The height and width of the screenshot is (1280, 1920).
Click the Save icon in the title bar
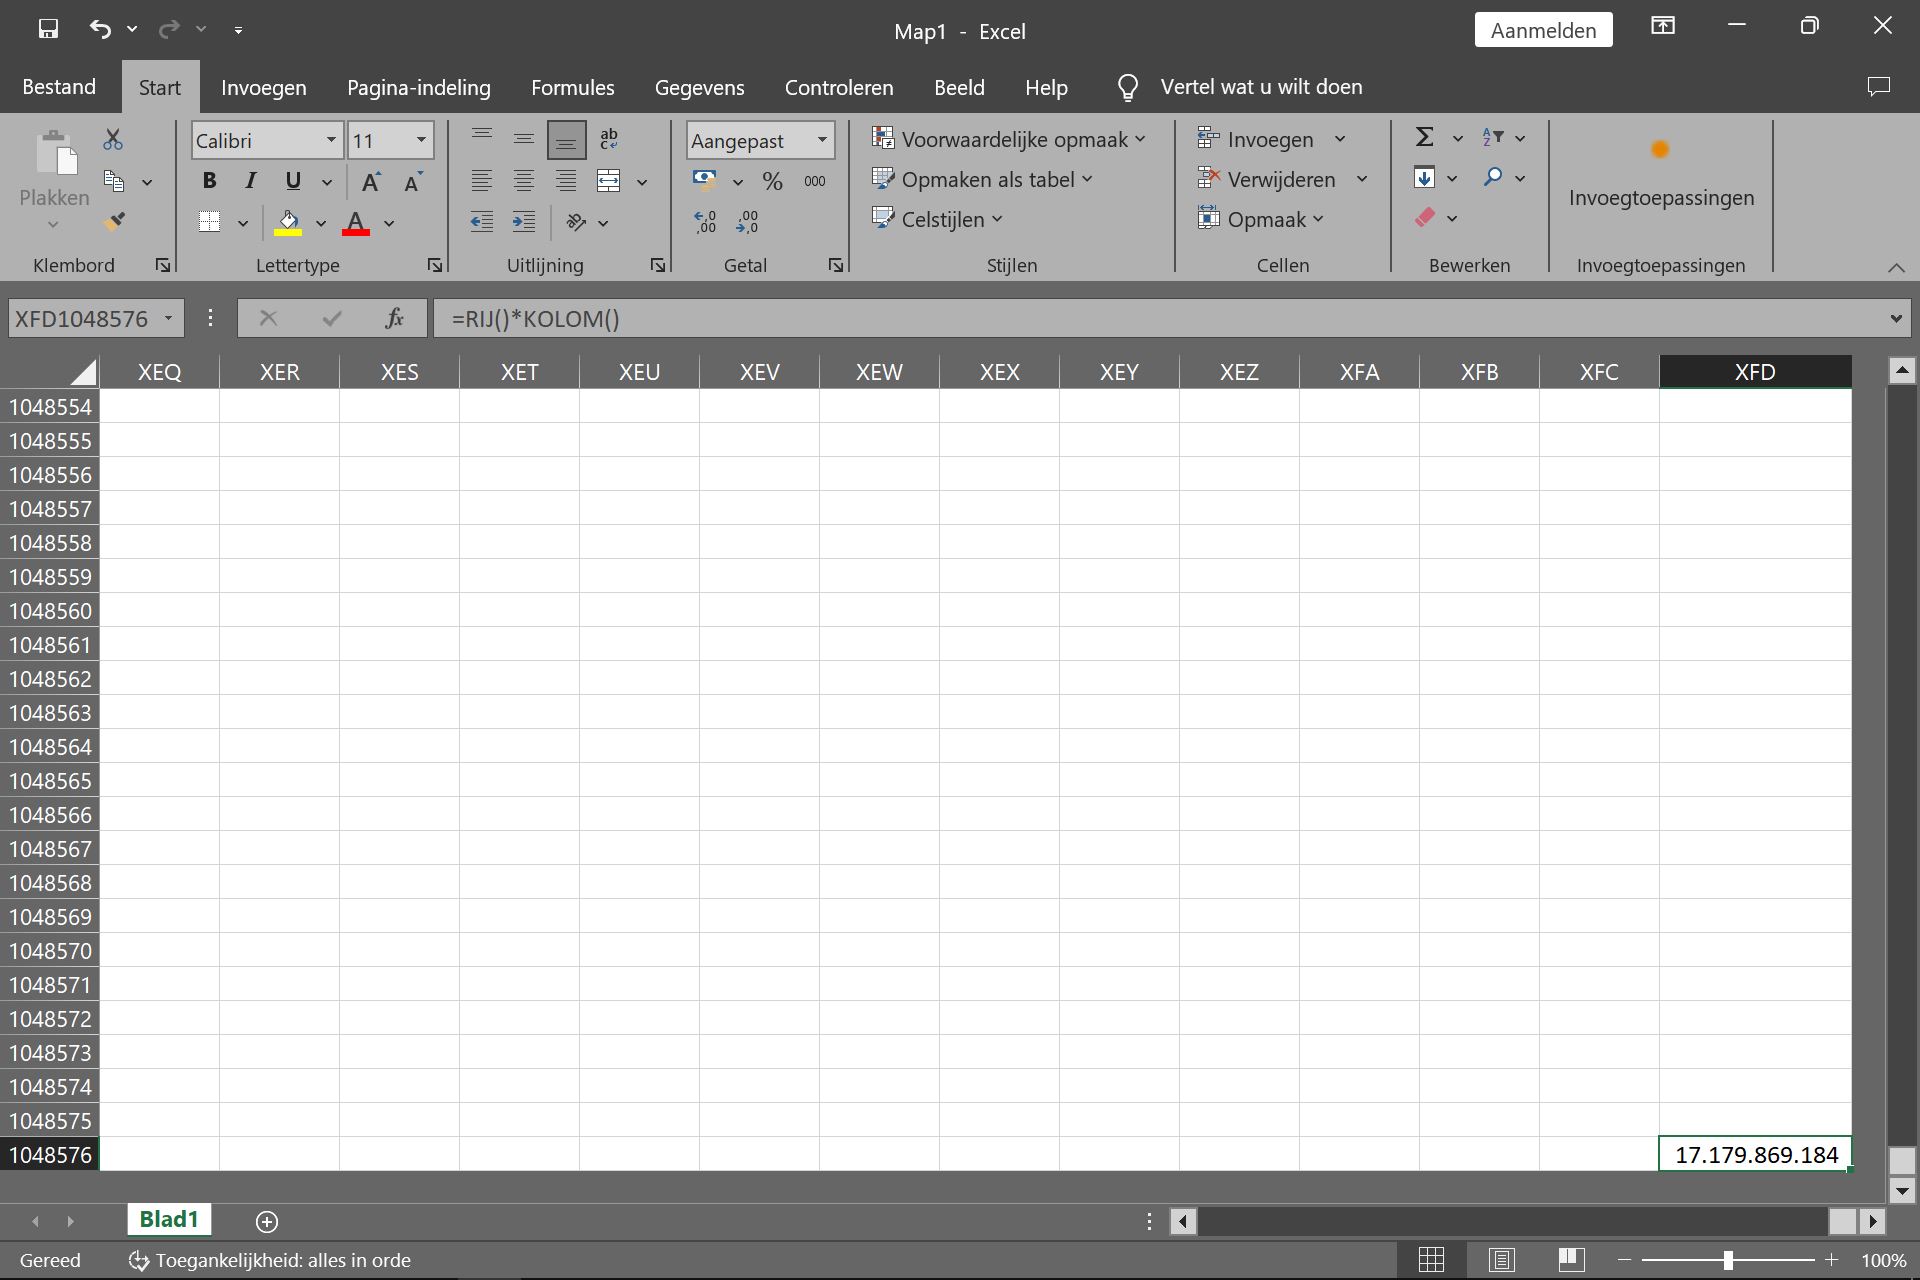[x=48, y=29]
